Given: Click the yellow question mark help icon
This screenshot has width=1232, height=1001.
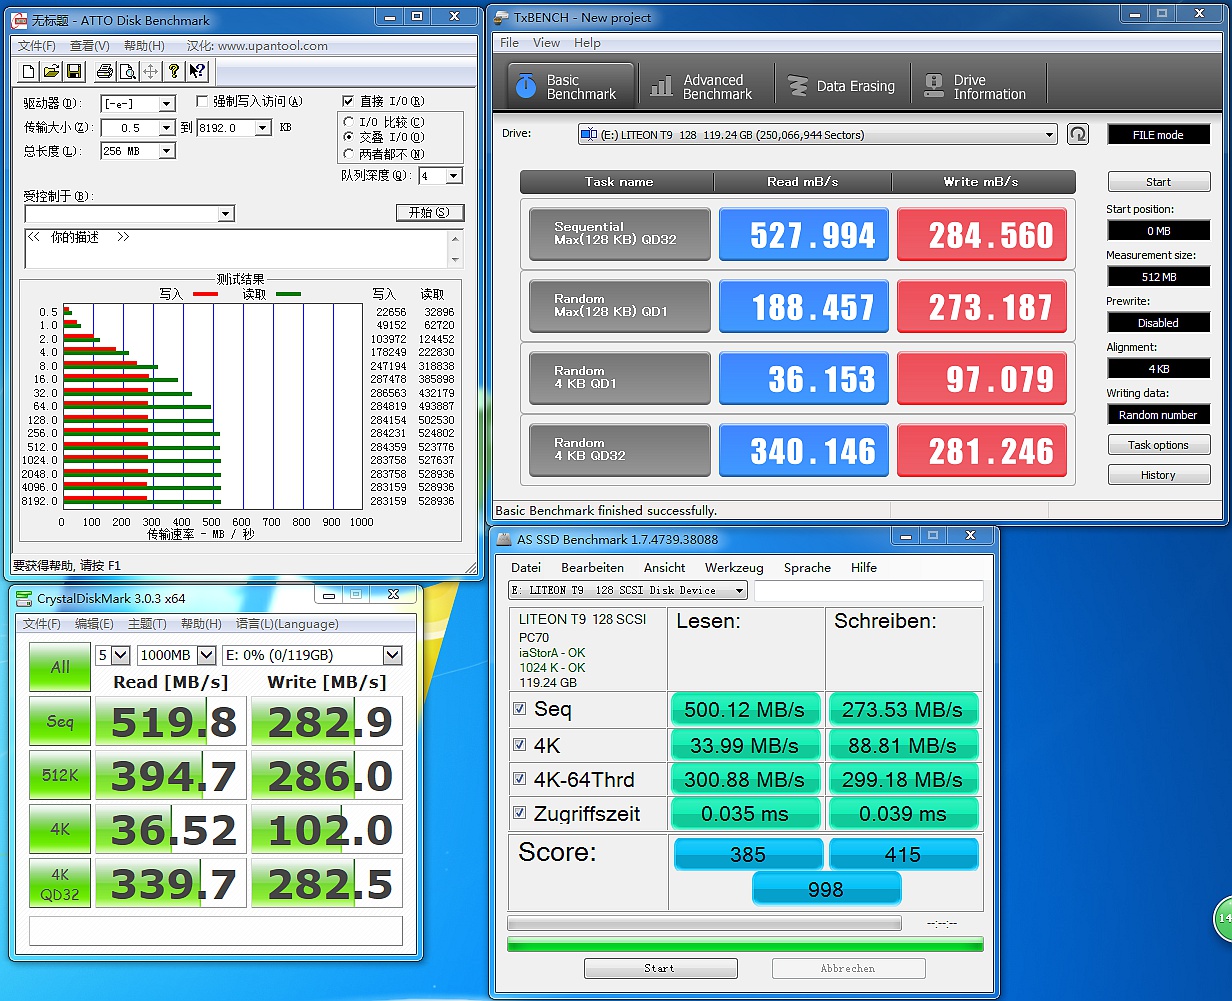Looking at the screenshot, I should (174, 72).
